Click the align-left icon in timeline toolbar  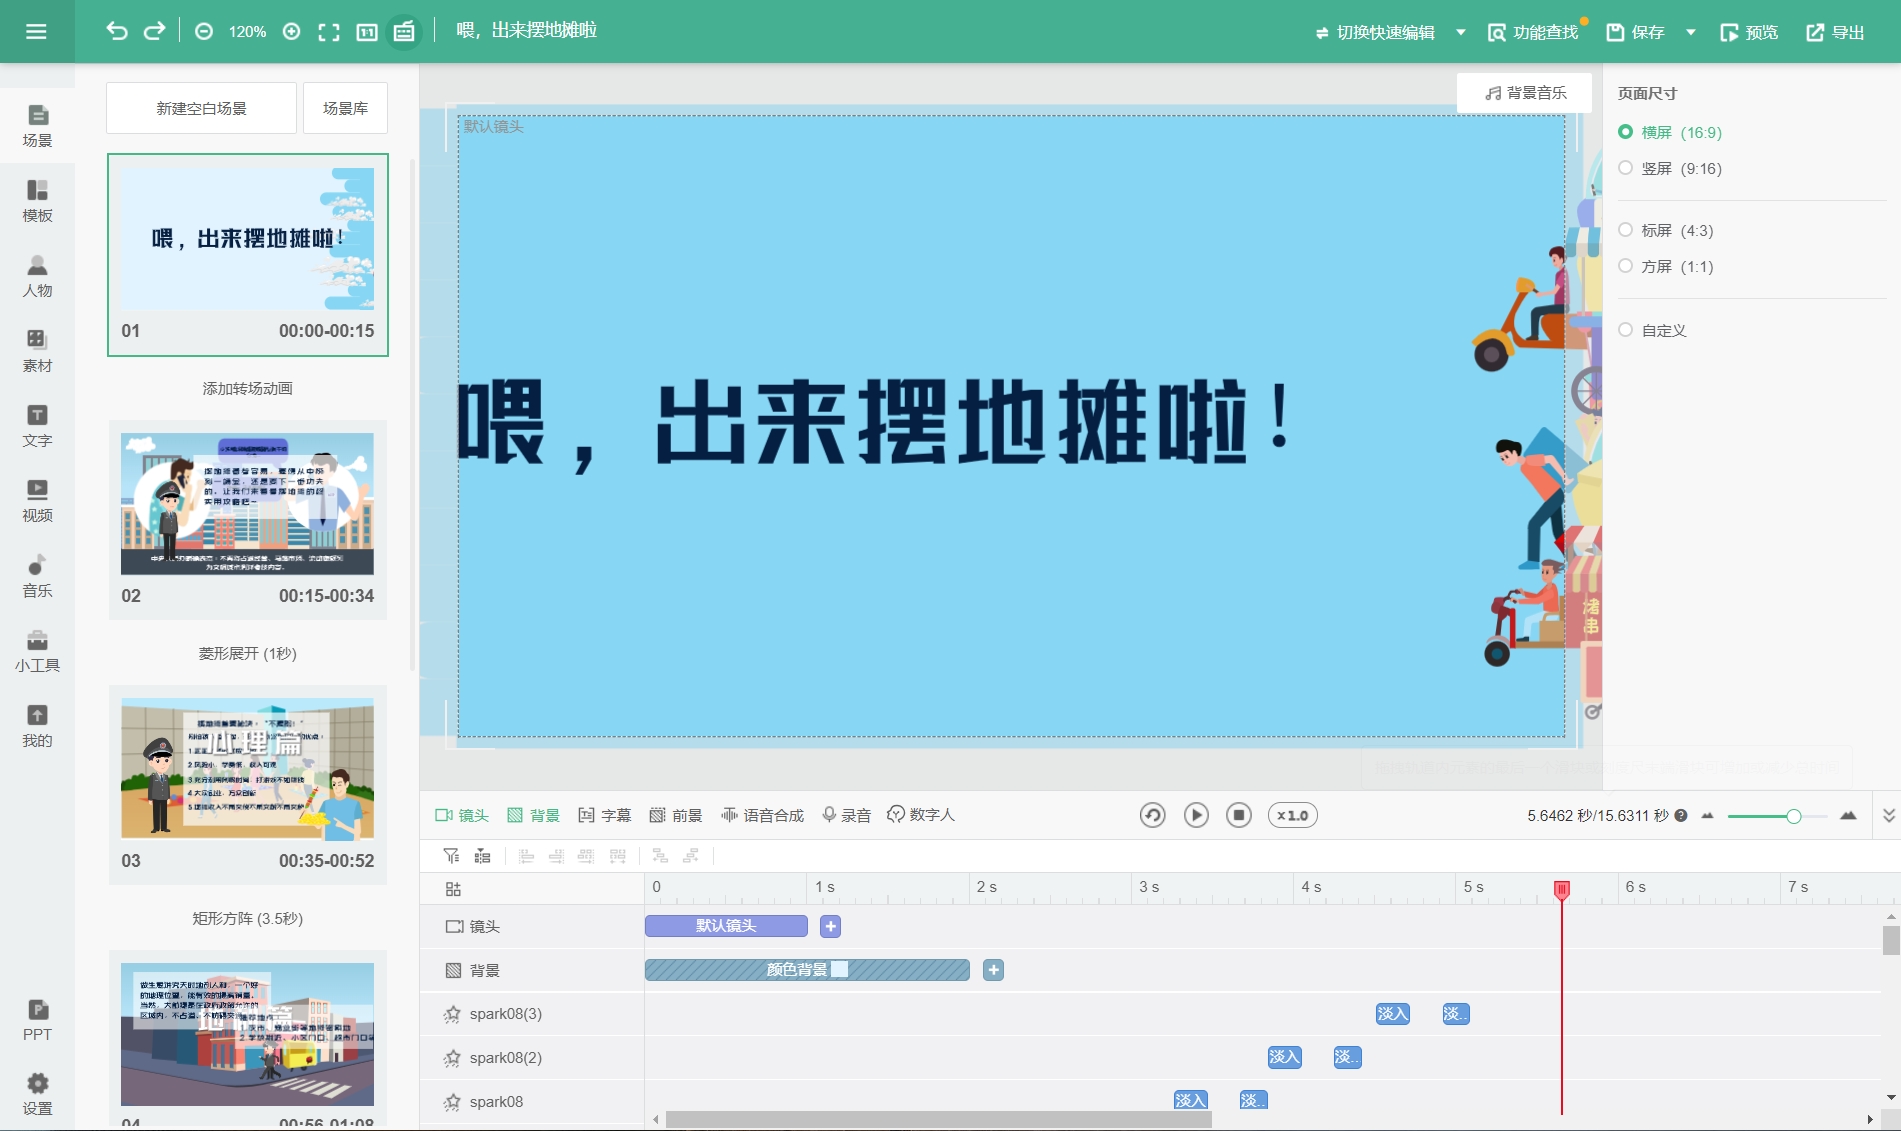click(x=526, y=855)
